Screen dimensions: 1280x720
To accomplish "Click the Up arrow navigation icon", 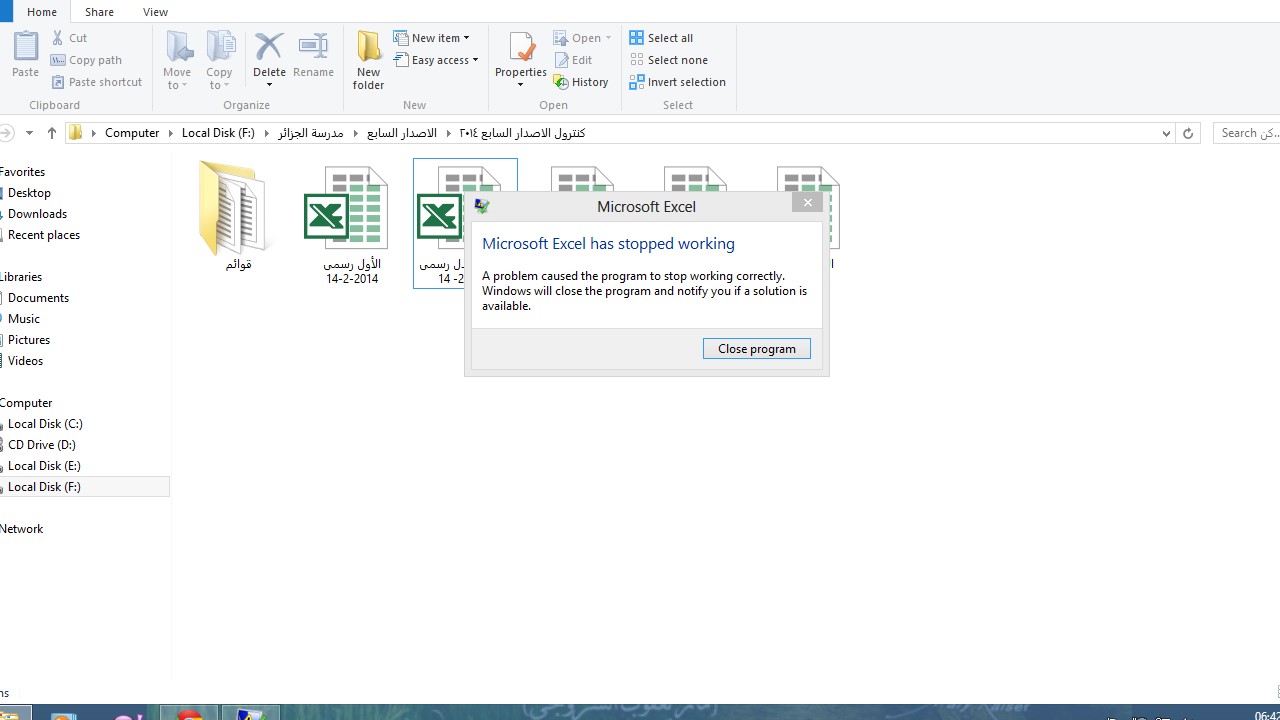I will coord(52,133).
